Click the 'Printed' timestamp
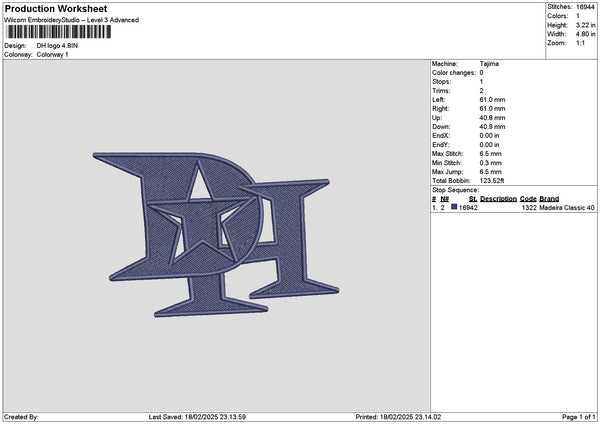Image resolution: width=600 pixels, height=424 pixels. (x=398, y=417)
